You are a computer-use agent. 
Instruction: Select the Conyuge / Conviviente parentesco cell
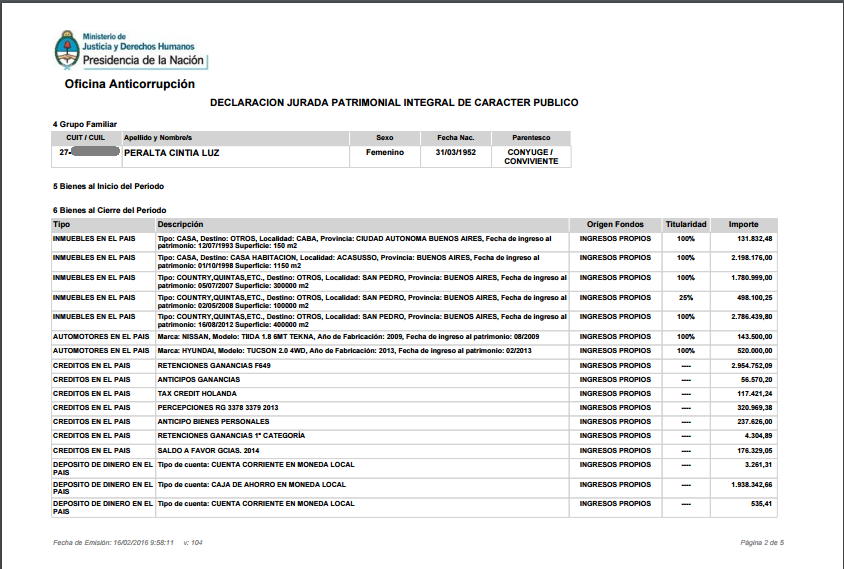(531, 157)
